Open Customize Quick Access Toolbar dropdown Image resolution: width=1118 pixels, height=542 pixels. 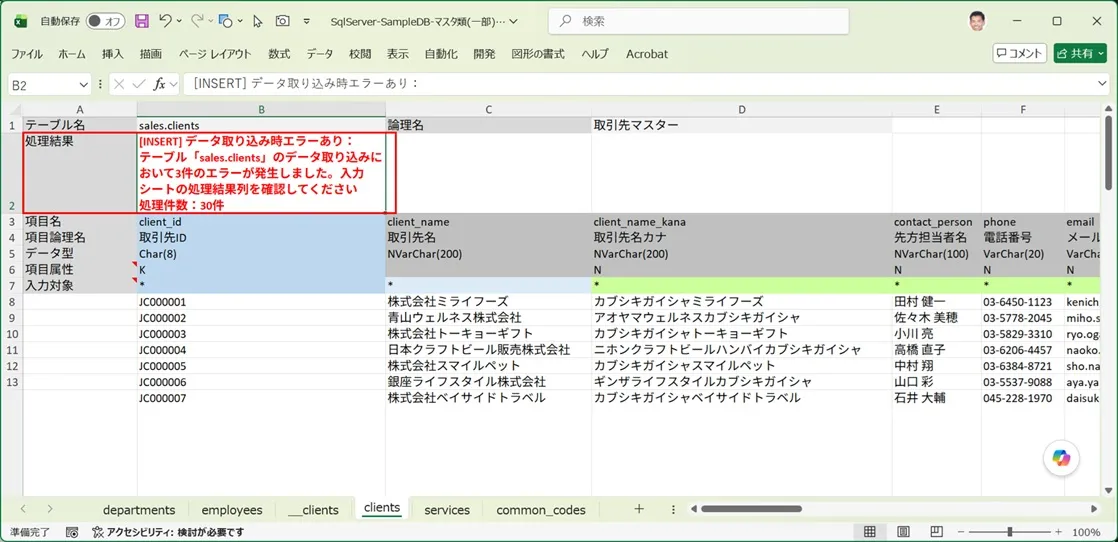tap(307, 21)
